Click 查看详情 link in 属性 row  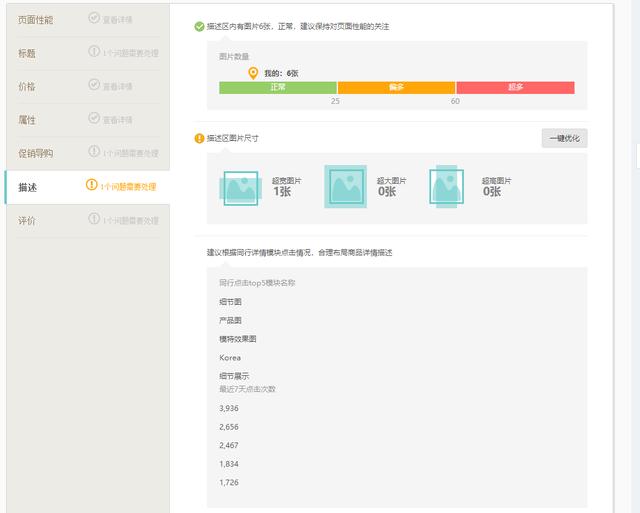click(117, 120)
